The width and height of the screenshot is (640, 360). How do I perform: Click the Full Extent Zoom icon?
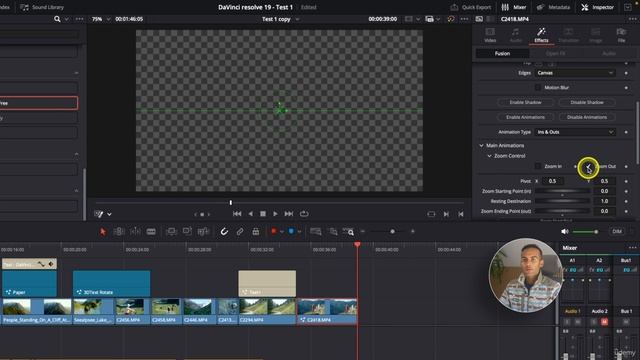coord(316,231)
